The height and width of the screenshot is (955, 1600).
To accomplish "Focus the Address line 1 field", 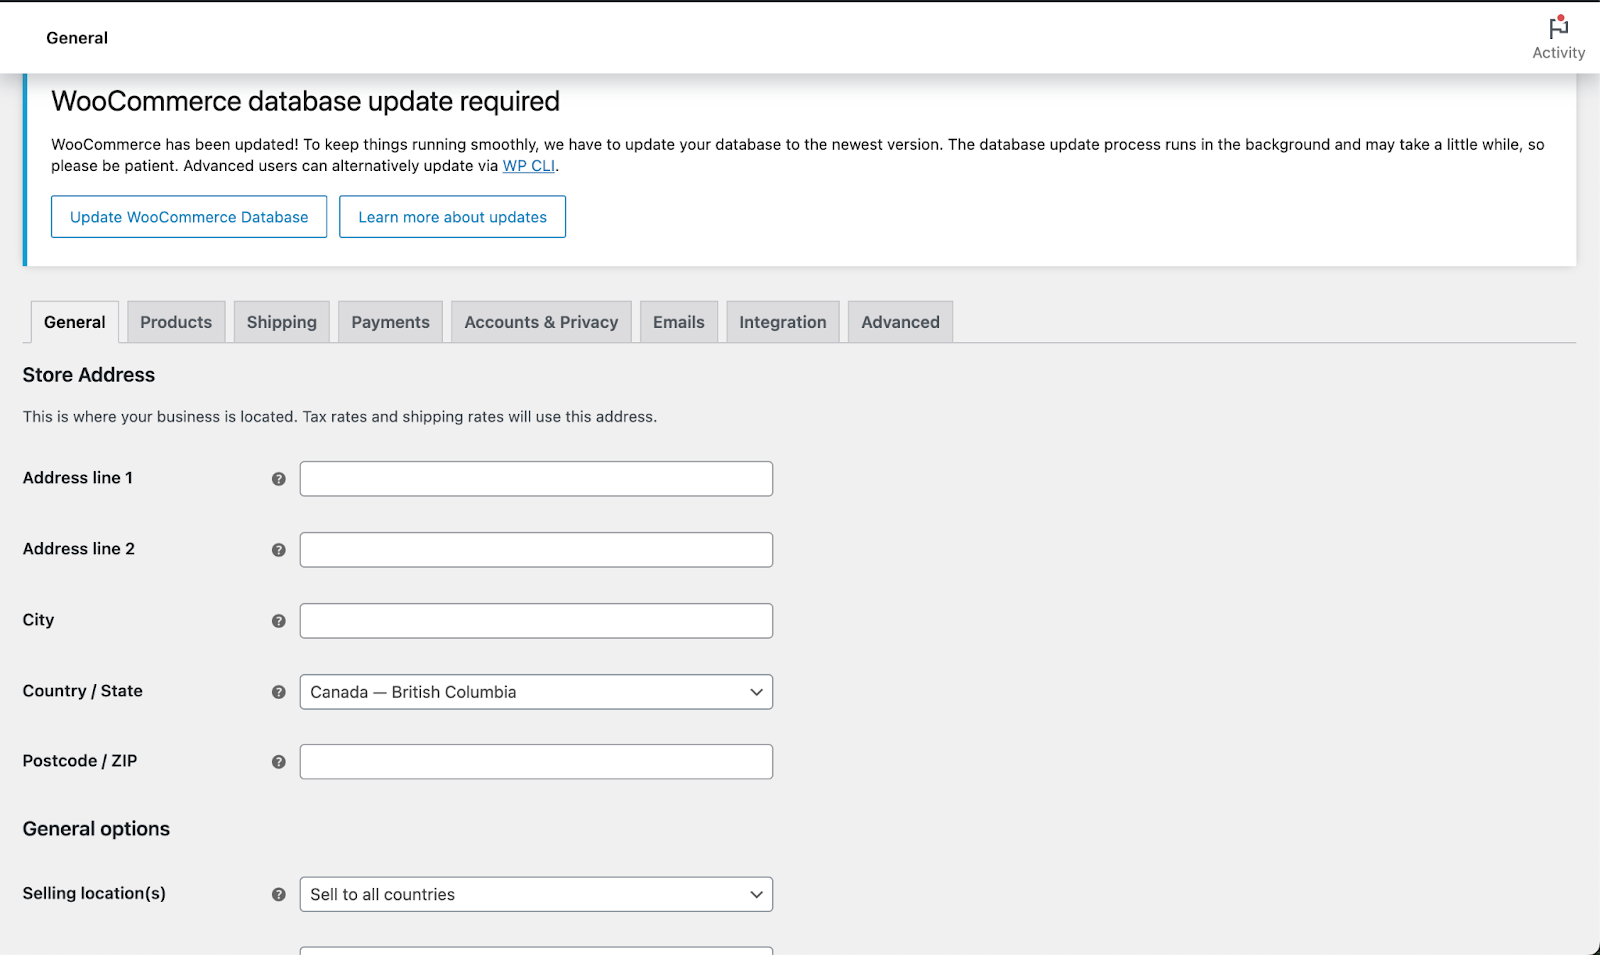I will tap(536, 479).
